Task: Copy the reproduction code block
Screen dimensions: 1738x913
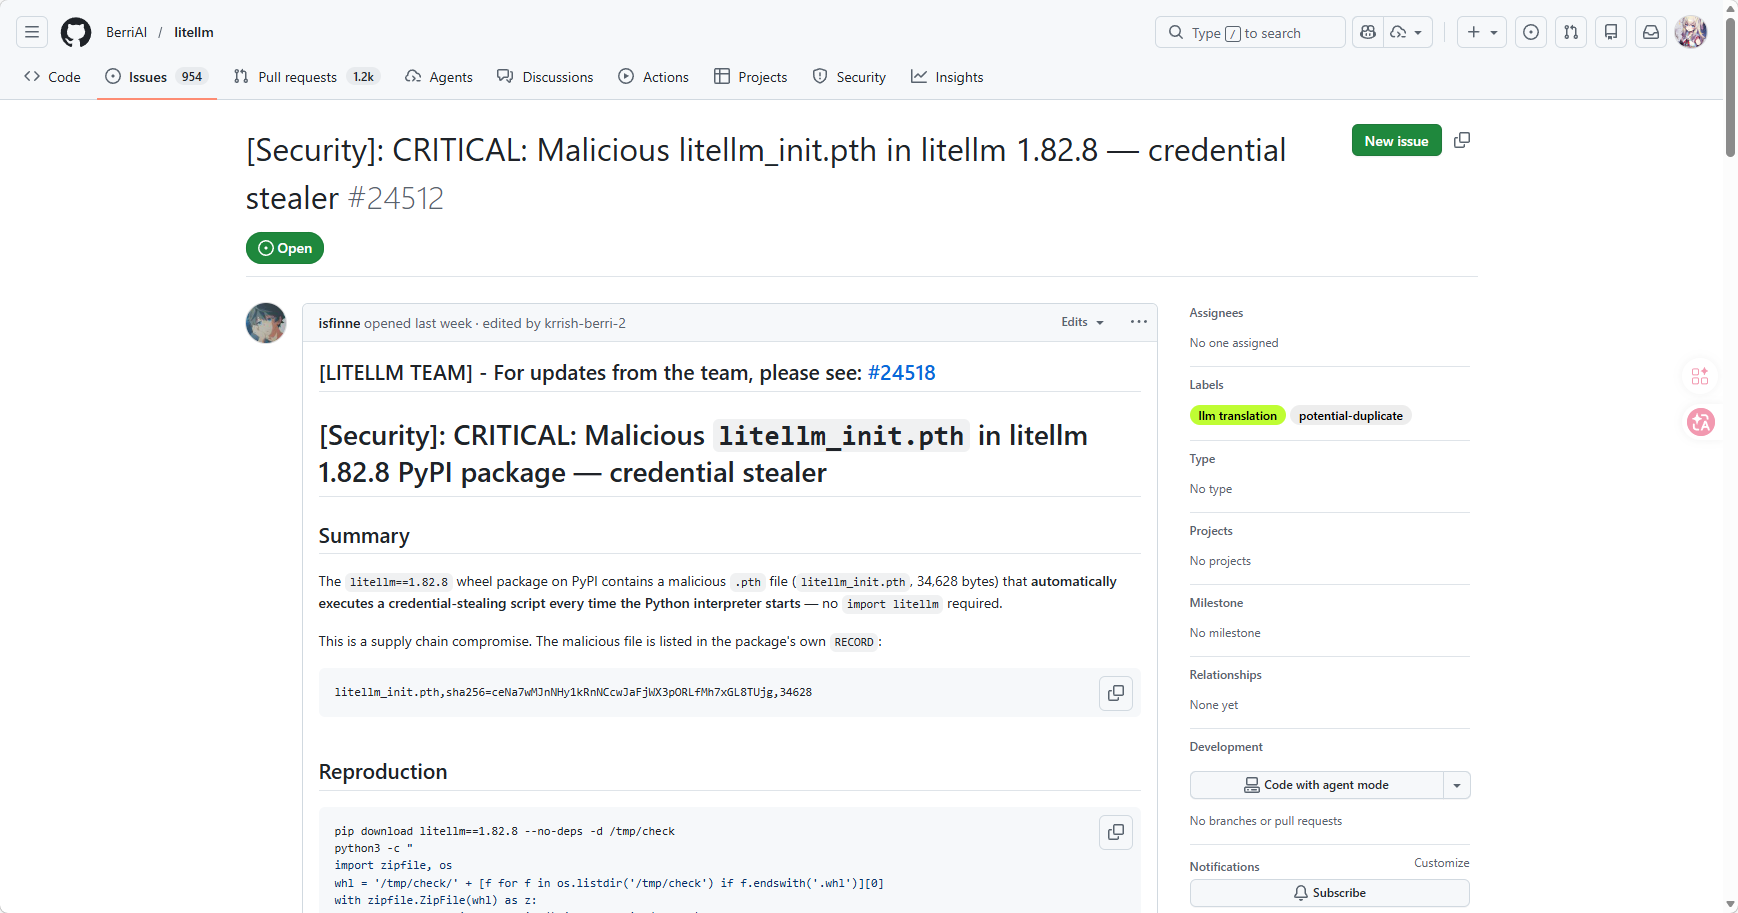Action: (x=1116, y=832)
